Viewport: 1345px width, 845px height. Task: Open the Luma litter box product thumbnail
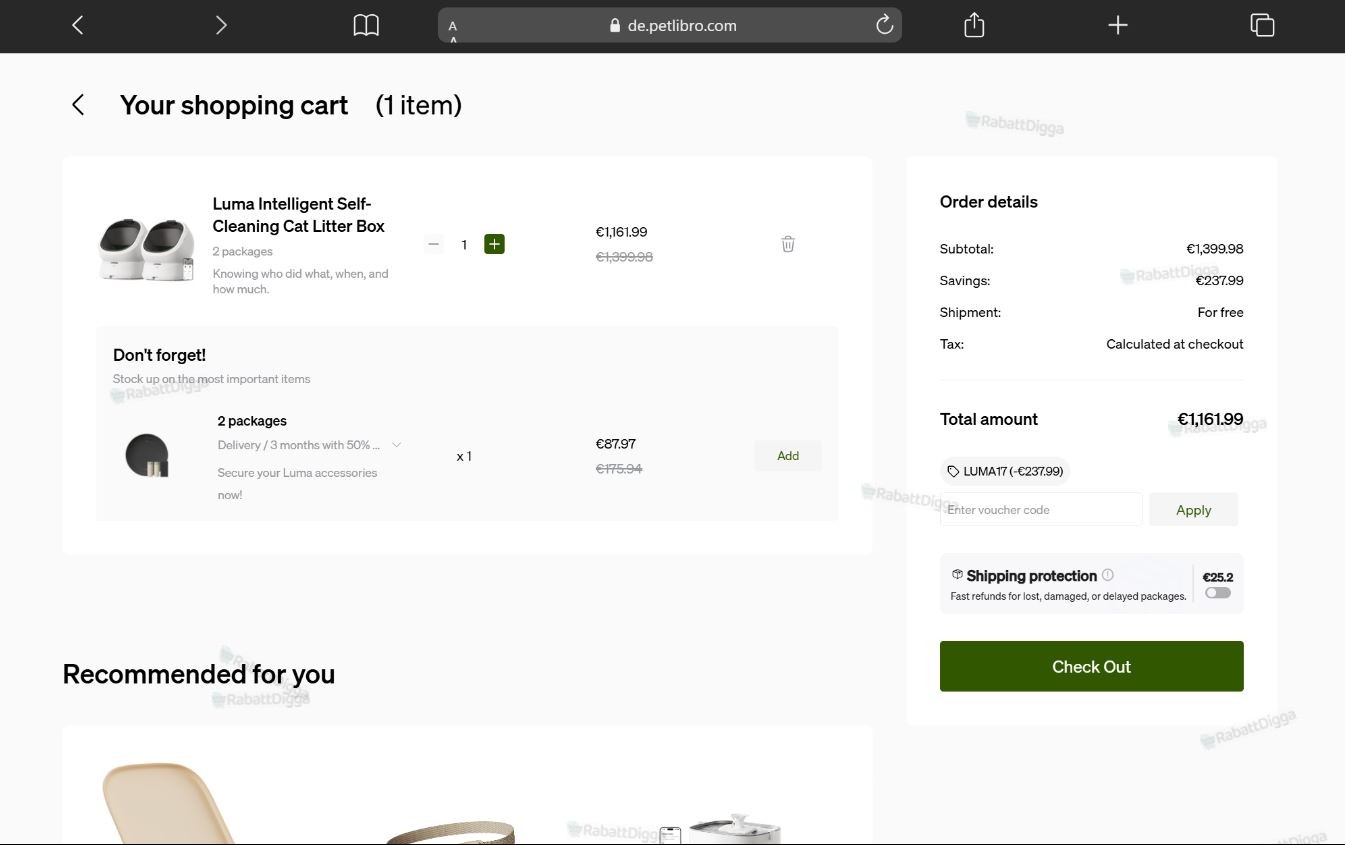(x=146, y=250)
